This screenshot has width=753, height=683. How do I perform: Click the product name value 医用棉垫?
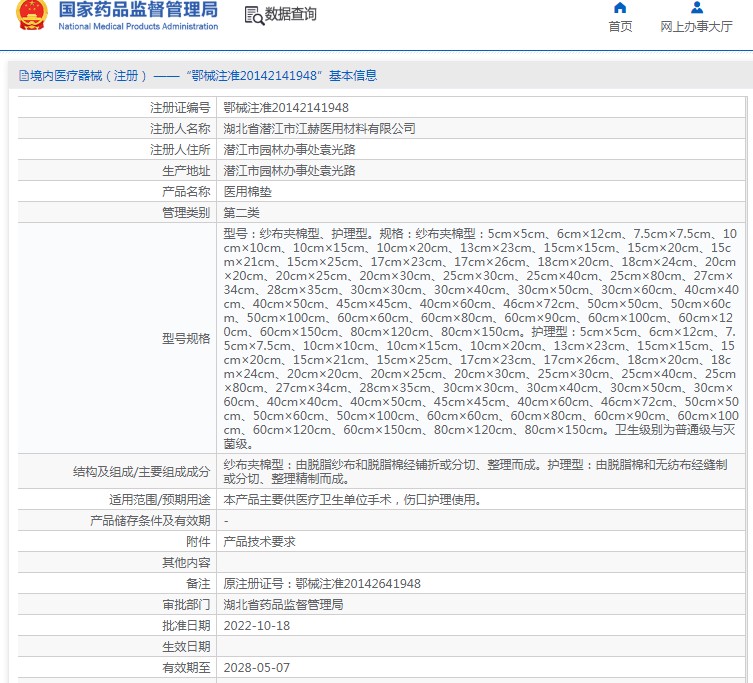(x=247, y=191)
